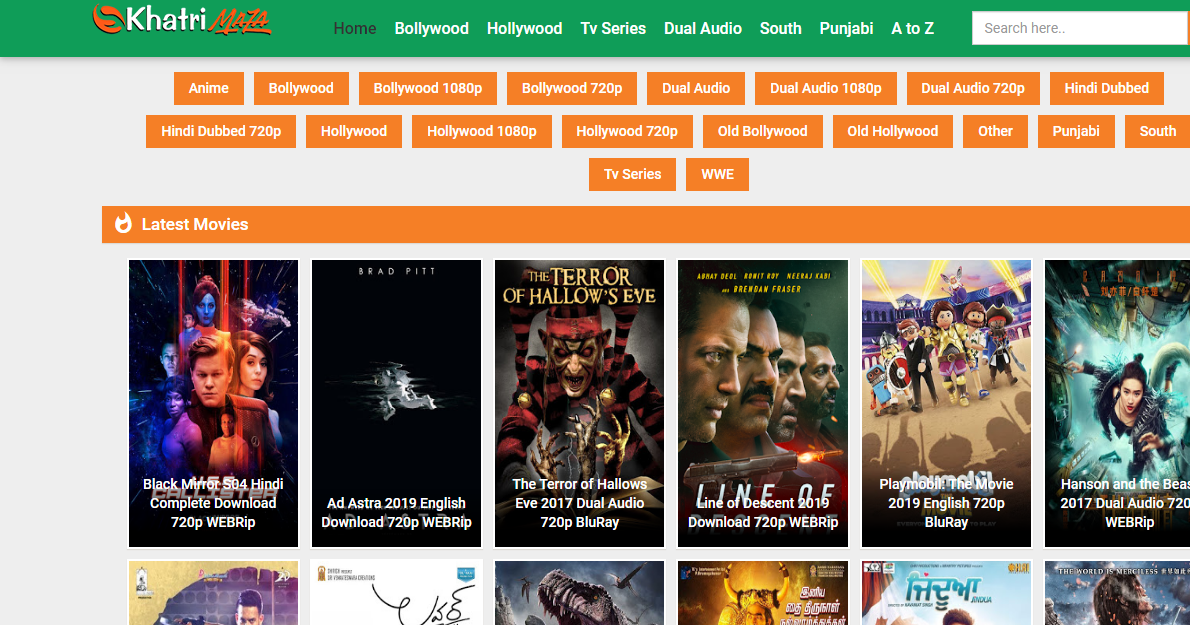Image resolution: width=1190 pixels, height=625 pixels.
Task: Open the Tamil-text yellow poster in second row
Action: (763, 593)
